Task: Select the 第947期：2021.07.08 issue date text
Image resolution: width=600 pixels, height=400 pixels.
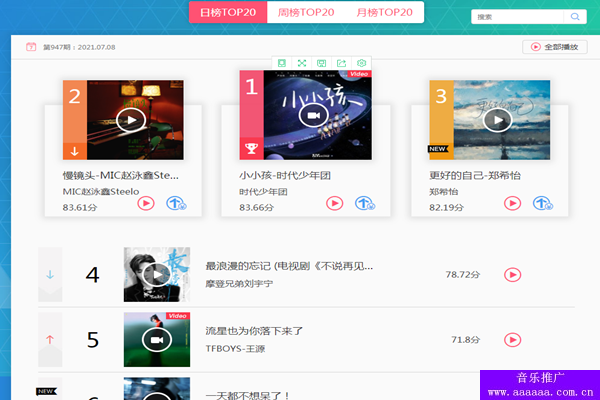Action: pos(79,47)
